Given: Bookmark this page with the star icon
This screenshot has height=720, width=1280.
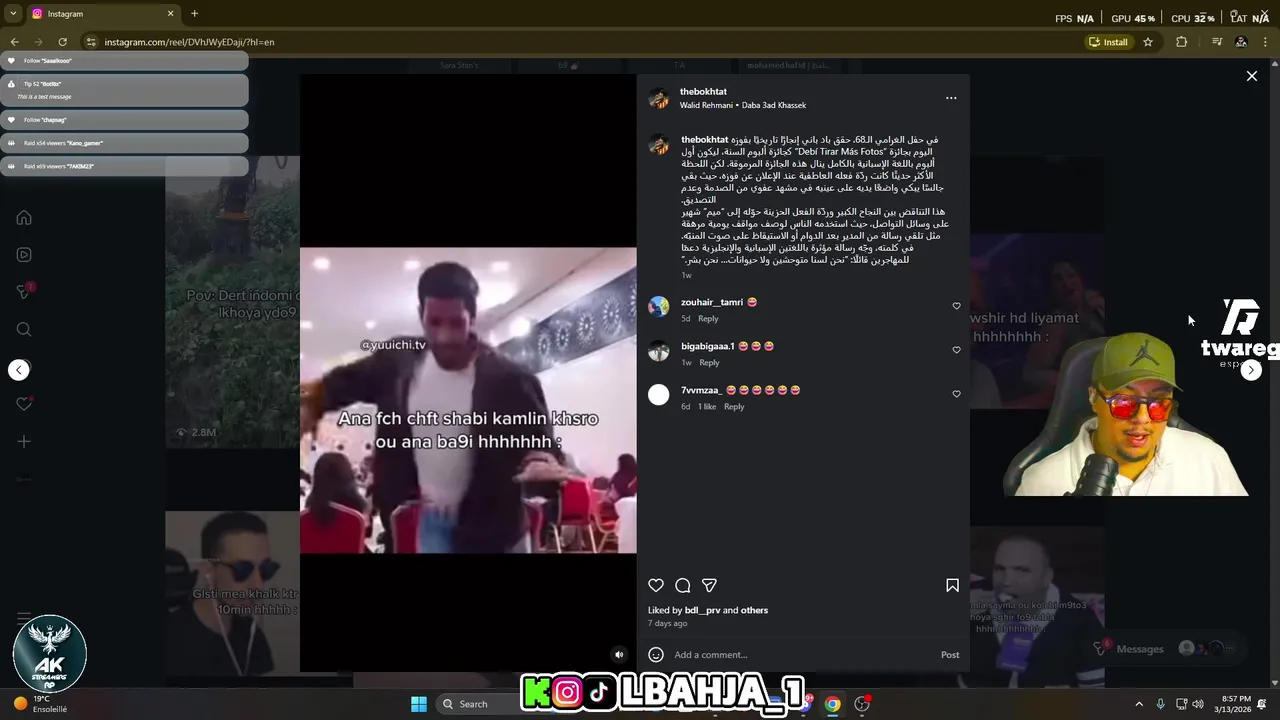Looking at the screenshot, I should coord(1148,42).
